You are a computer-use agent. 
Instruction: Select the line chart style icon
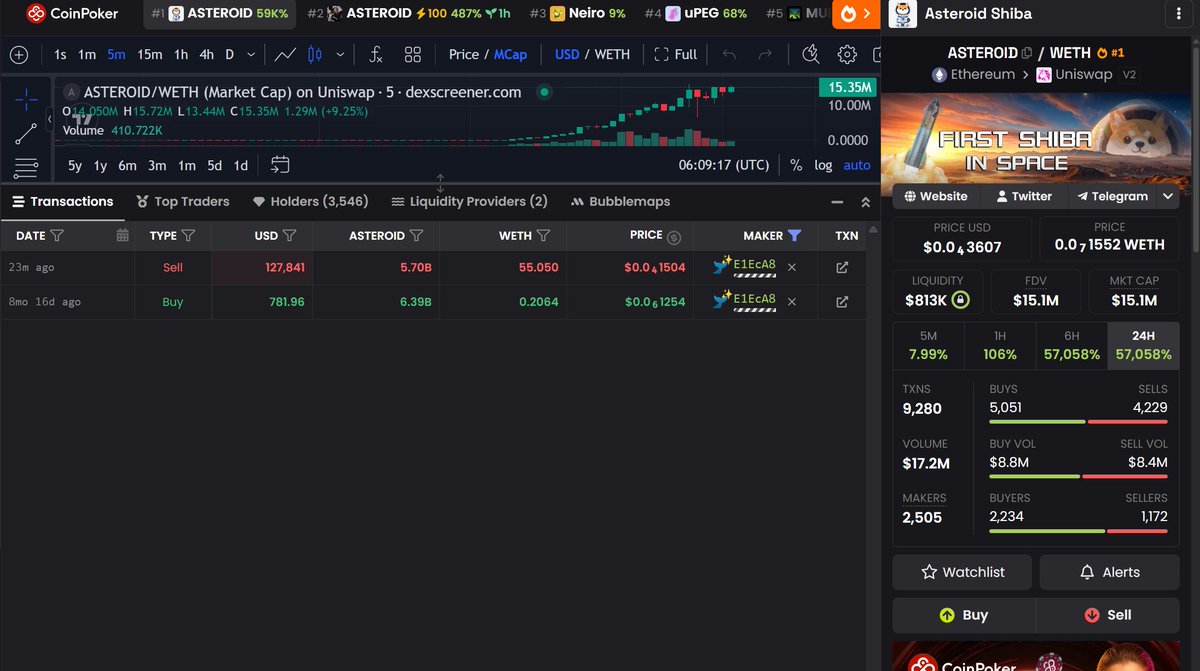285,54
